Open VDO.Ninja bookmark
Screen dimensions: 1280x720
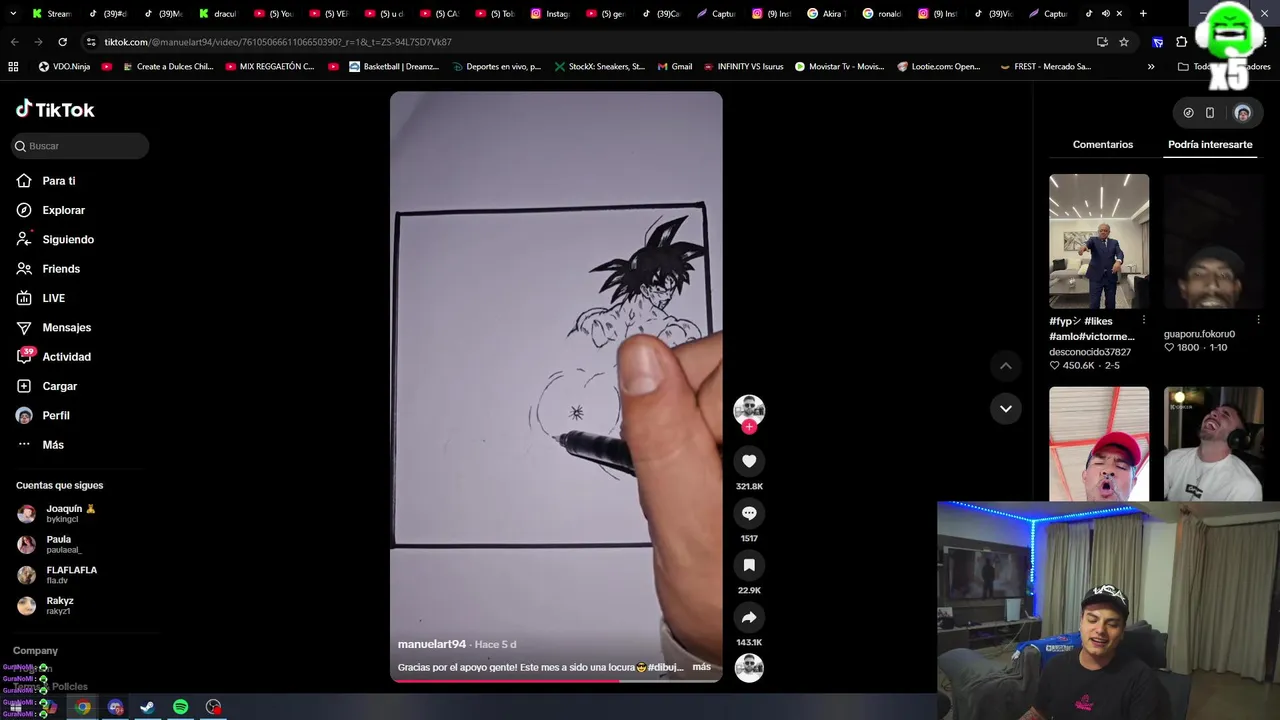[64, 67]
